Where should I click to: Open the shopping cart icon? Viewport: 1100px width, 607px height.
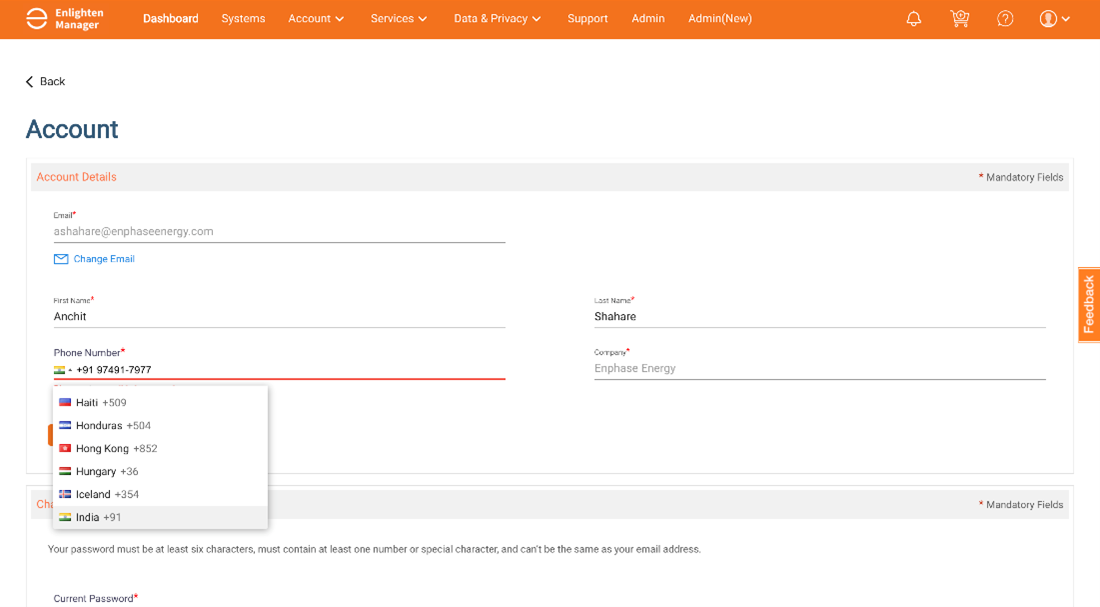(960, 19)
